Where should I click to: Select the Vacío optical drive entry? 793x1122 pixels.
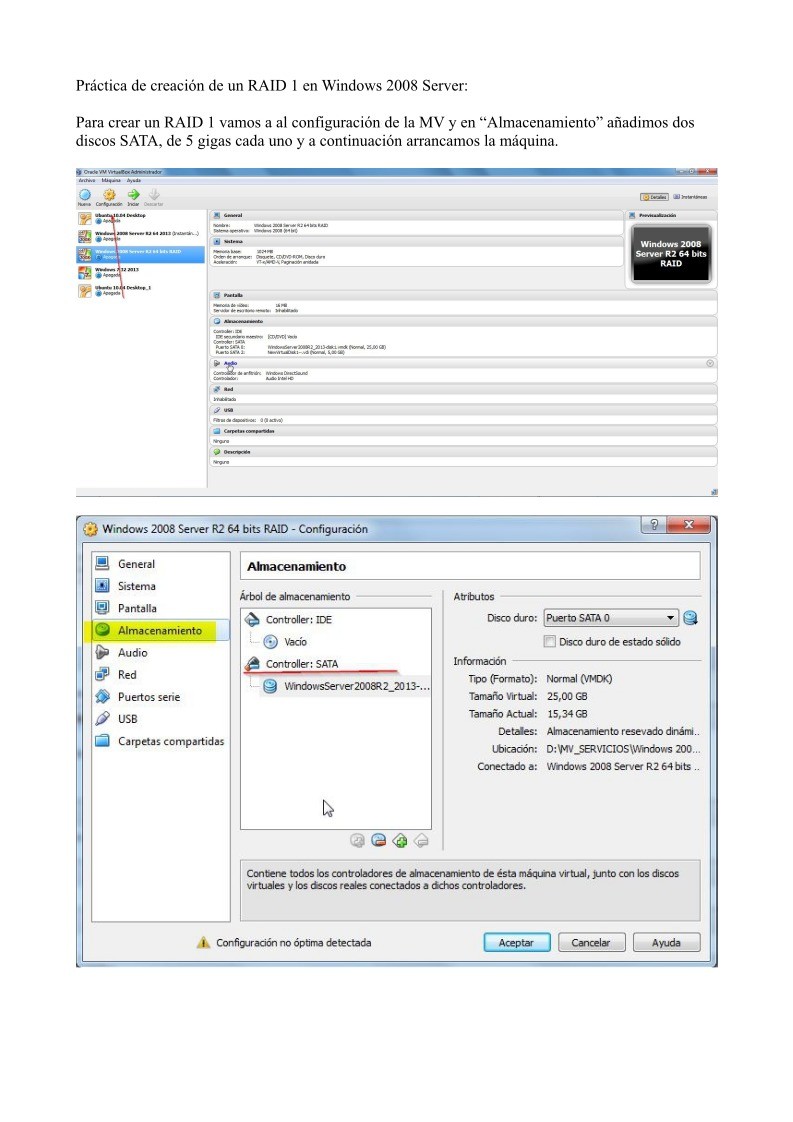pyautogui.click(x=295, y=642)
